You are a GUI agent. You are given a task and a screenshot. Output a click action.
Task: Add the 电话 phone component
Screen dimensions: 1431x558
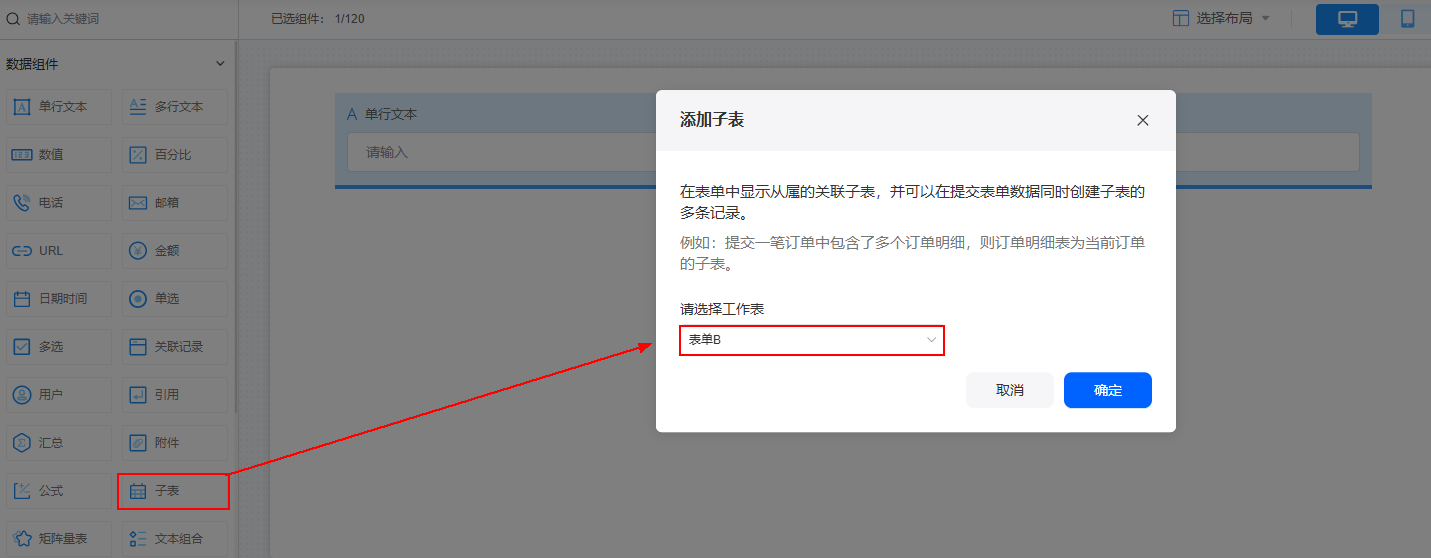[60, 203]
